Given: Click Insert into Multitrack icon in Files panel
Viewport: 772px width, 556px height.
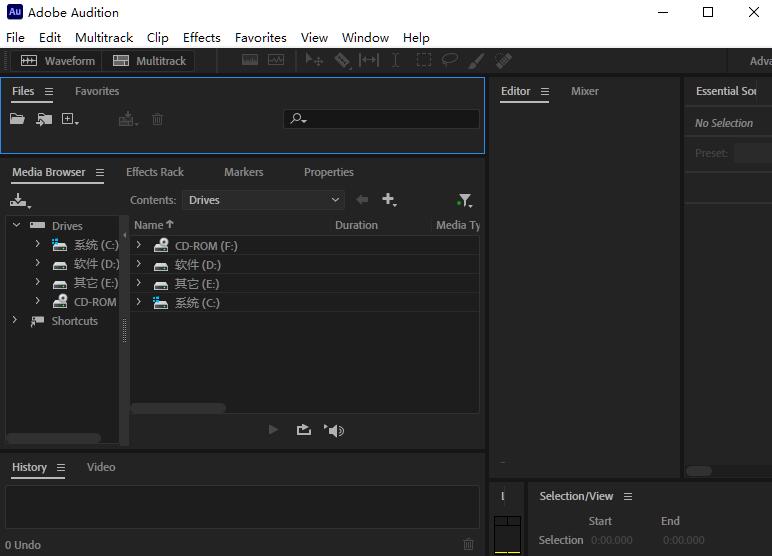Looking at the screenshot, I should (128, 119).
